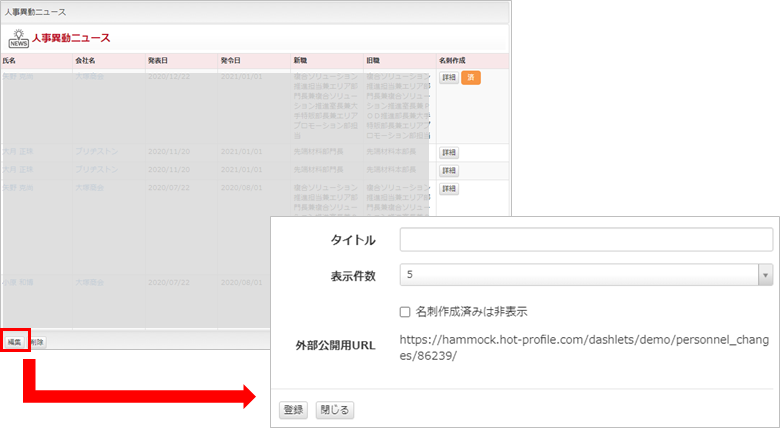Image resolution: width=780 pixels, height=428 pixels.
Task: Click the external public URL text
Action: pyautogui.click(x=583, y=348)
